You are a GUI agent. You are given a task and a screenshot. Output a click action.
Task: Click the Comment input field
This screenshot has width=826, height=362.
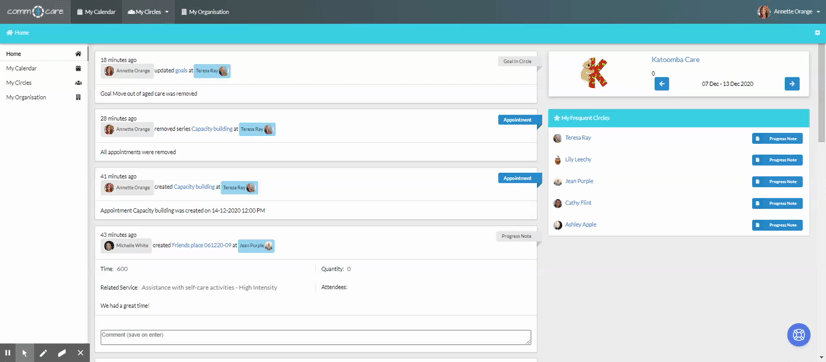[316, 337]
